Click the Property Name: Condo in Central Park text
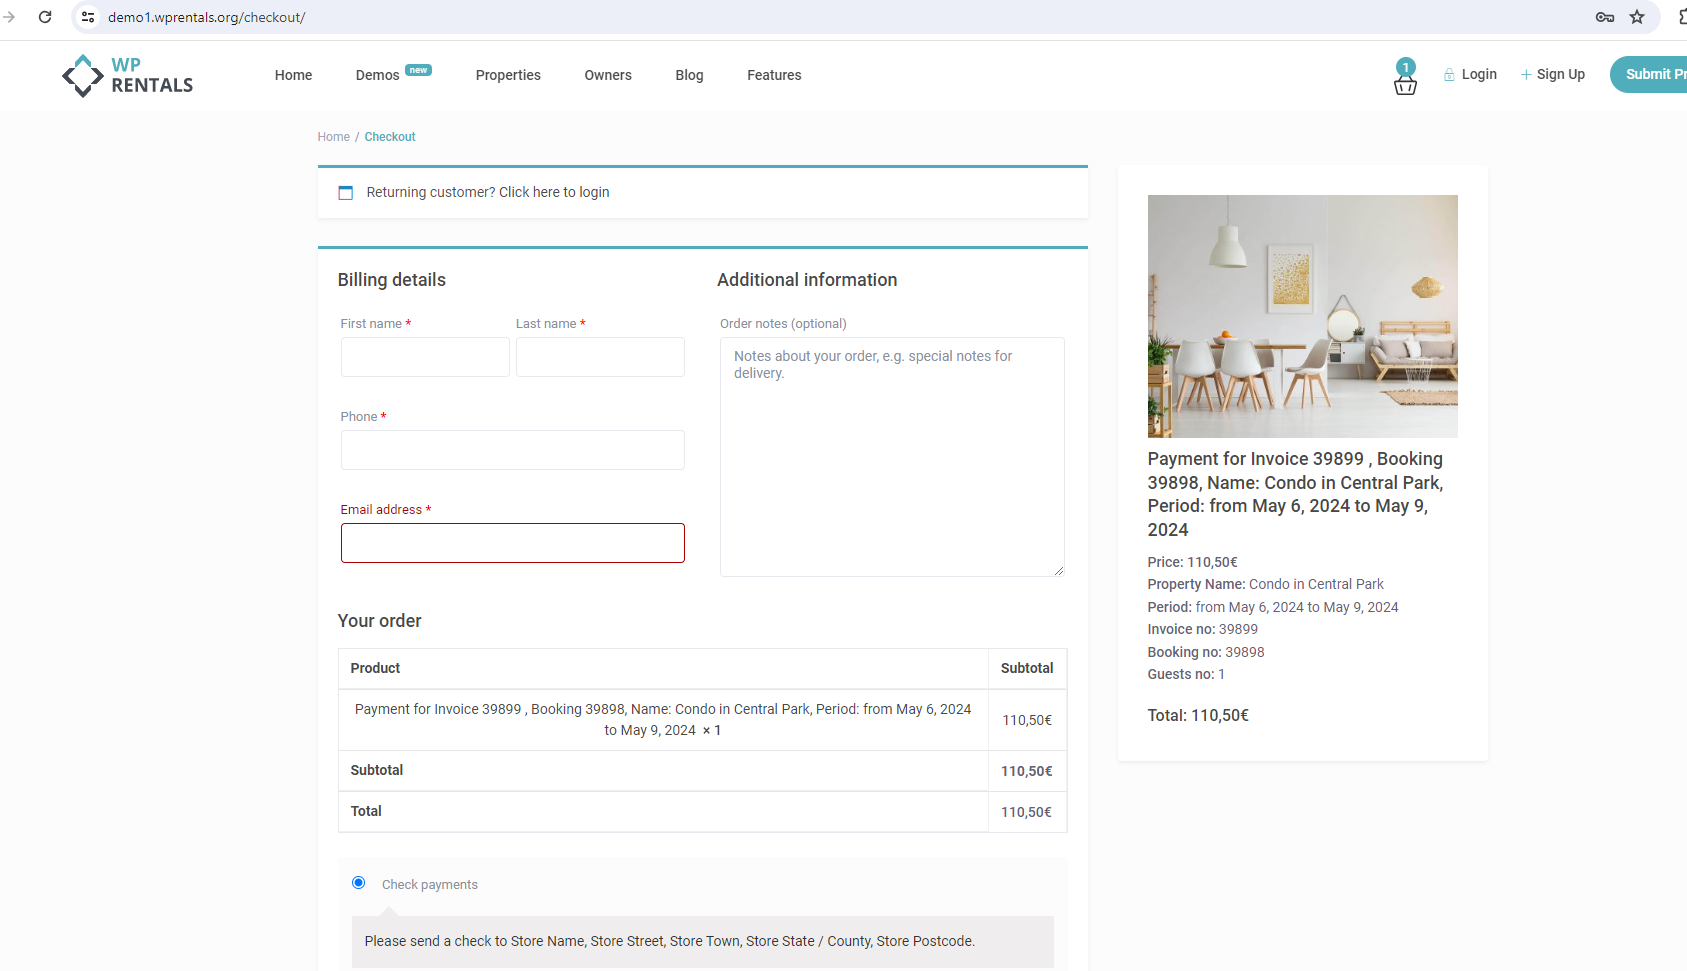Viewport: 1687px width, 971px height. point(1266,584)
